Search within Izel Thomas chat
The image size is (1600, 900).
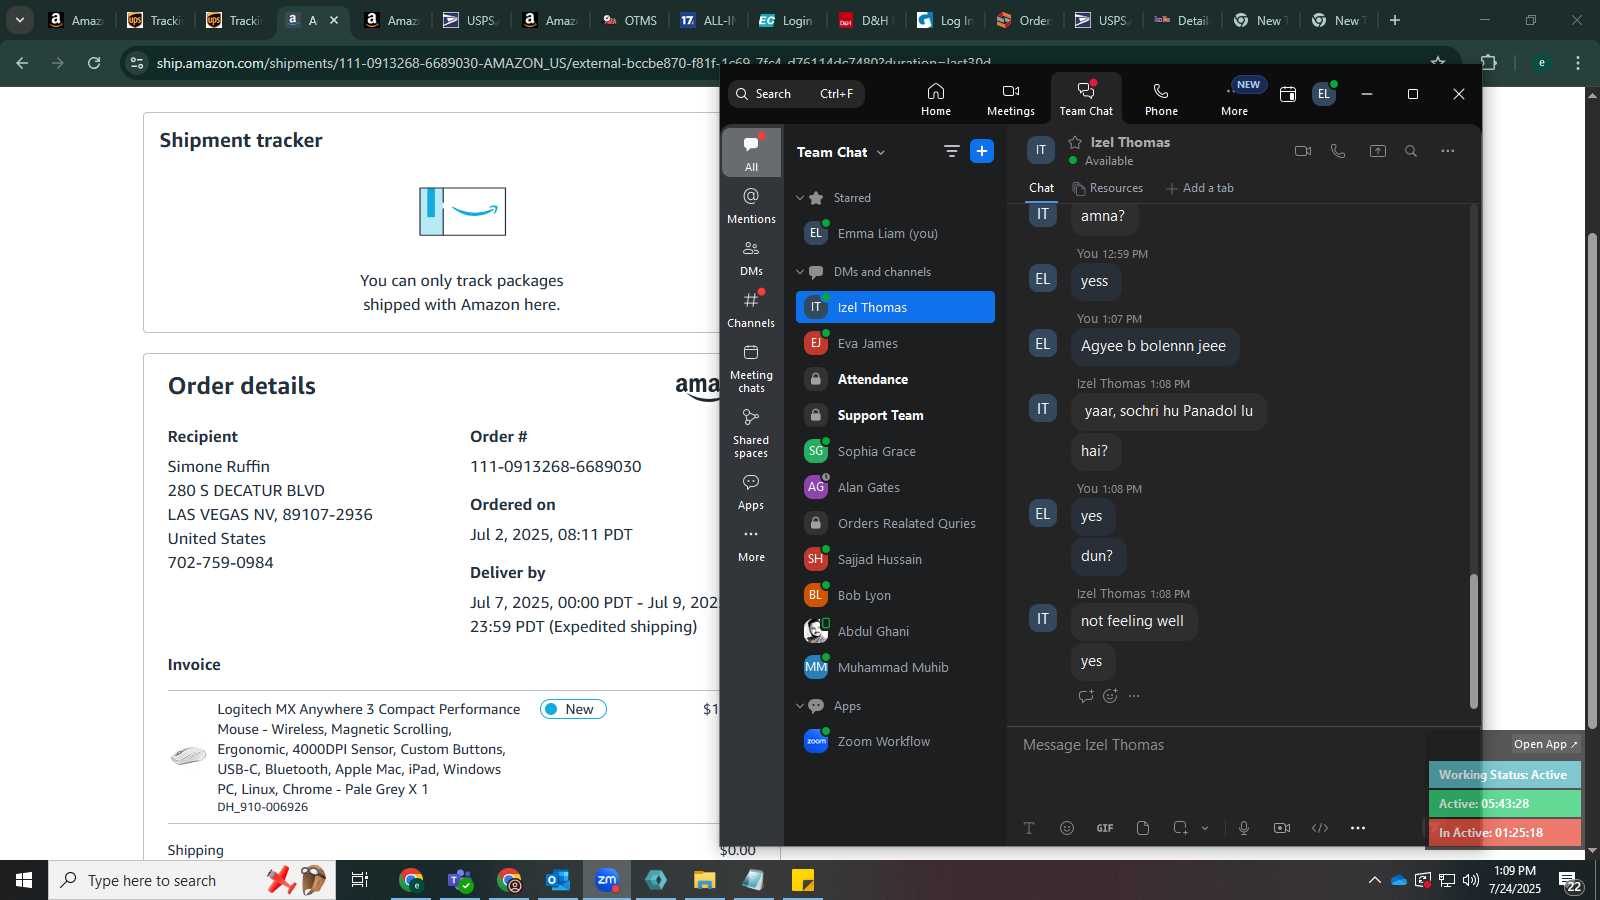click(x=1411, y=151)
